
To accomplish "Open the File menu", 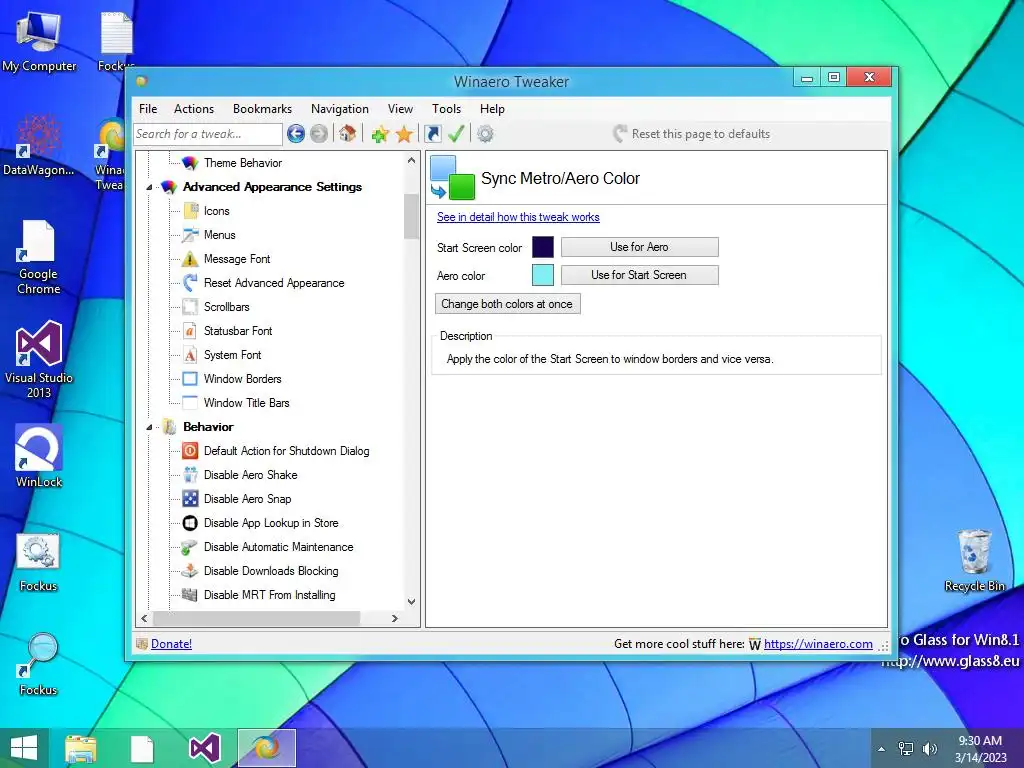I will point(148,109).
